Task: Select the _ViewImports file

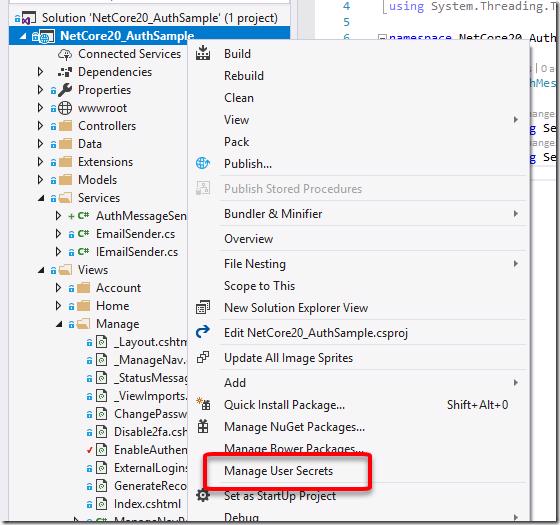Action: (150, 396)
